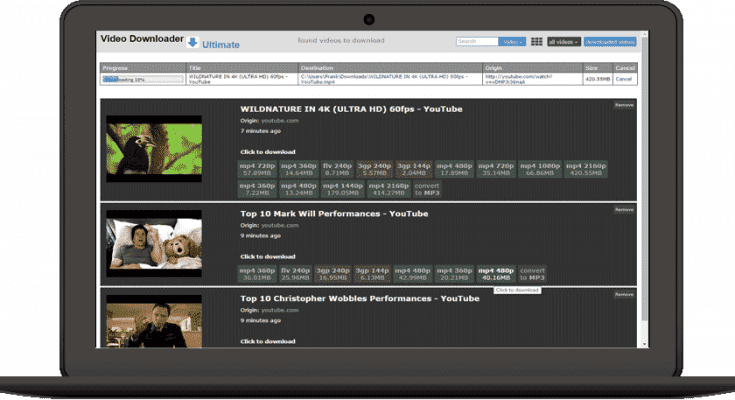Remove the Top 10 Mark Will entry

click(624, 210)
